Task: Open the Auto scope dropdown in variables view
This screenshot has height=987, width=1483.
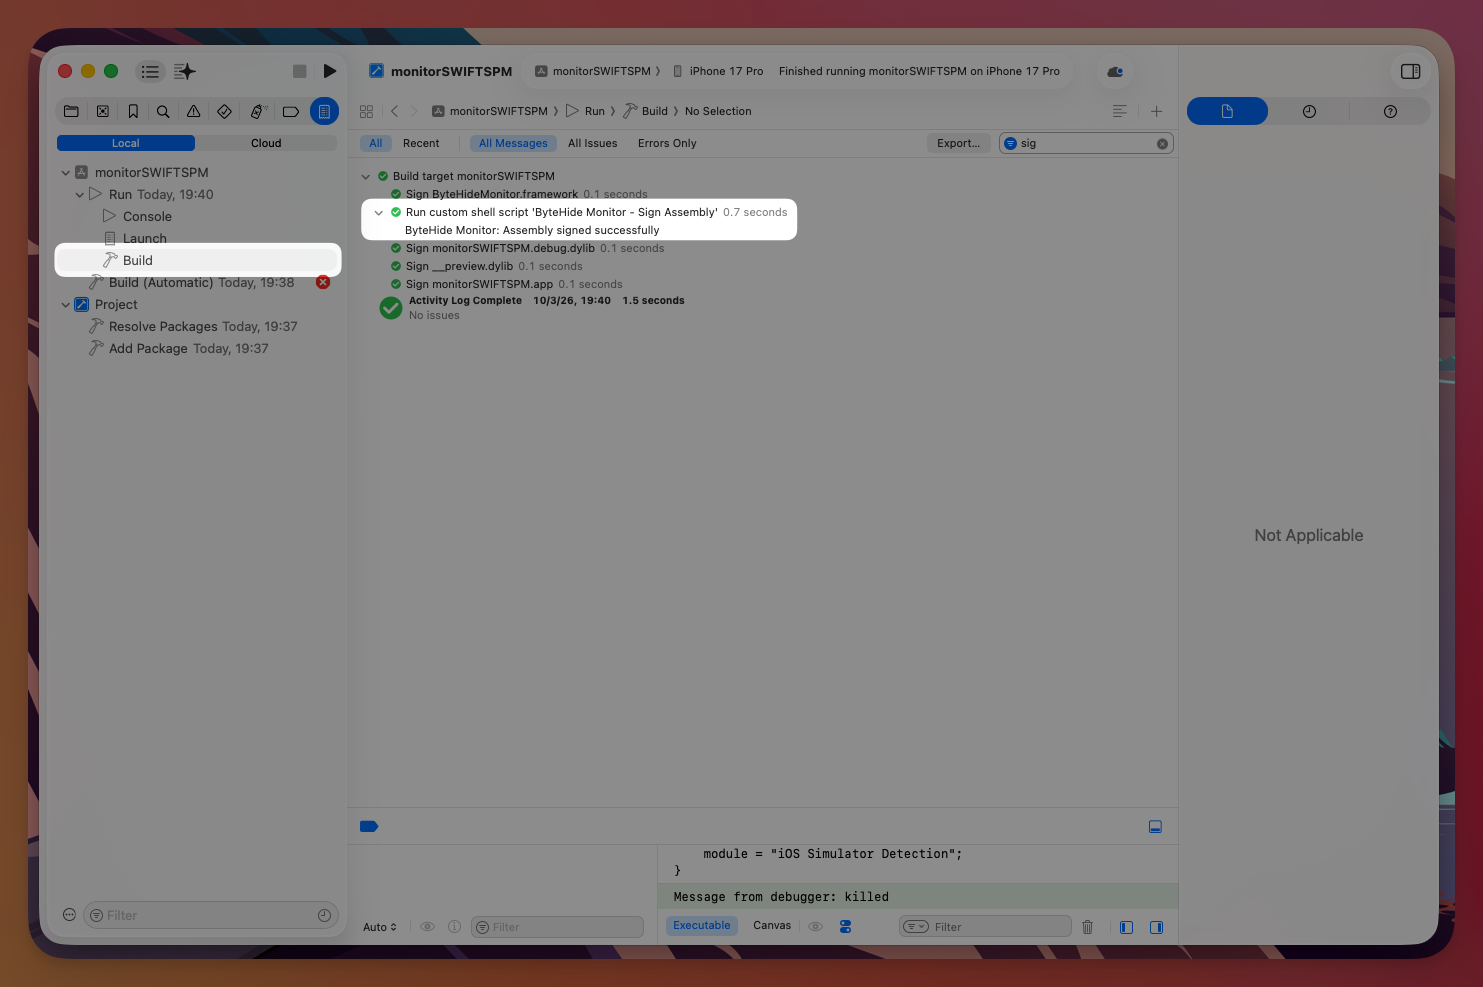Action: coord(379,927)
